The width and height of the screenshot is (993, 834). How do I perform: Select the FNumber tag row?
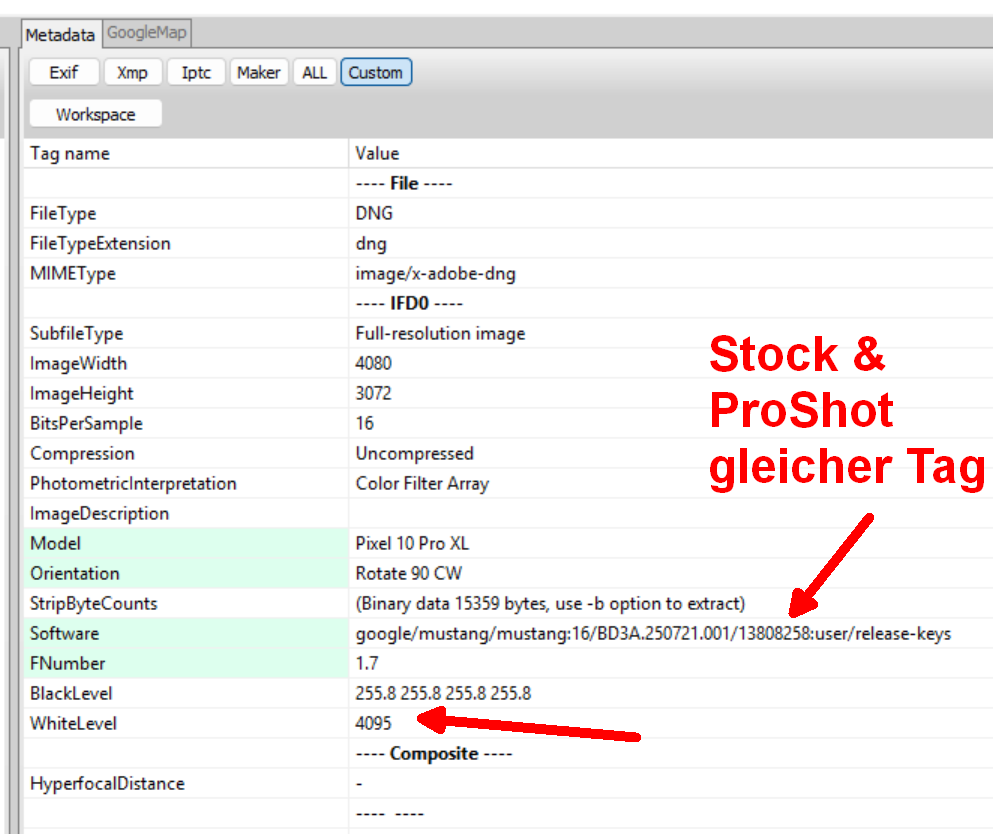(x=67, y=664)
